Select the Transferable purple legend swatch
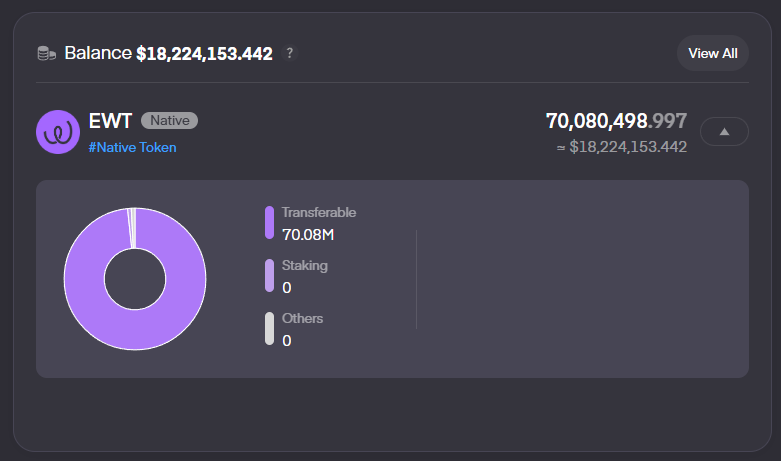This screenshot has height=461, width=781. 269,223
